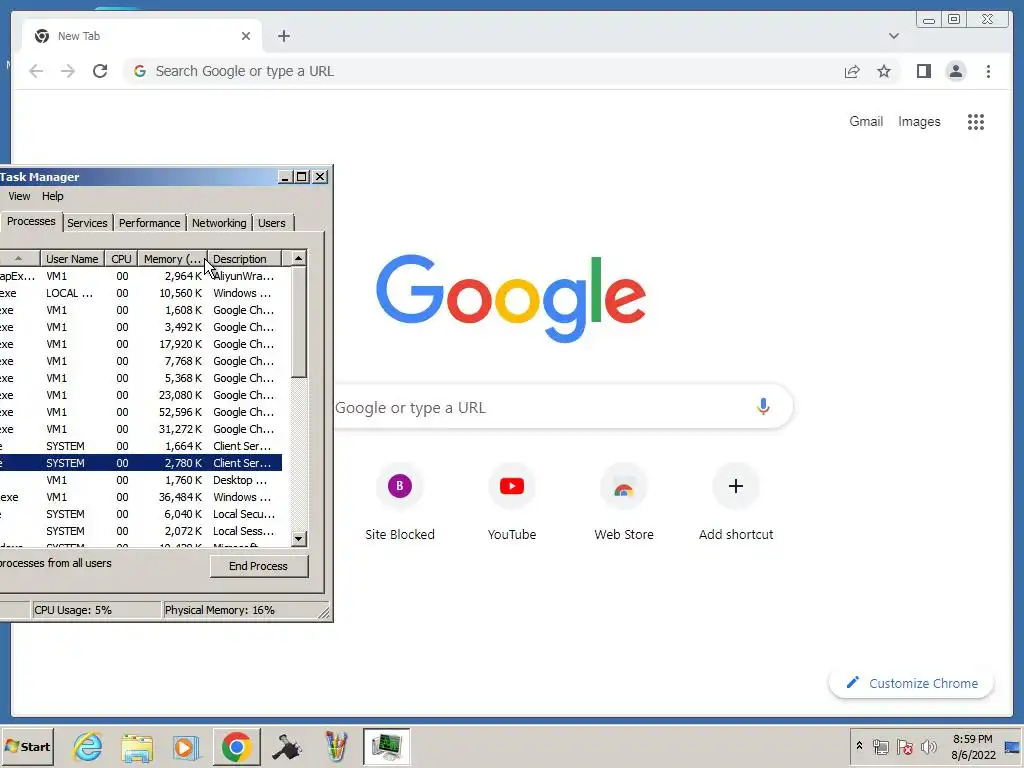Sort by User Name column

[x=72, y=259]
